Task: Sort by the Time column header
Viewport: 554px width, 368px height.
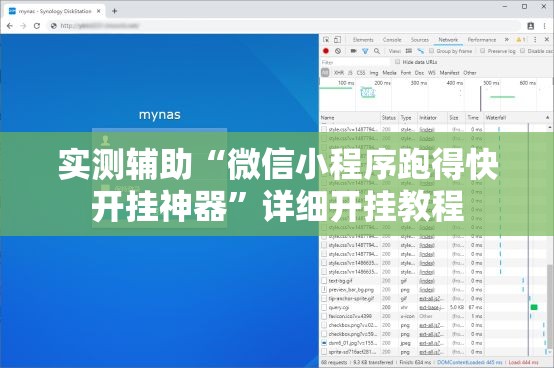Action: tap(475, 118)
